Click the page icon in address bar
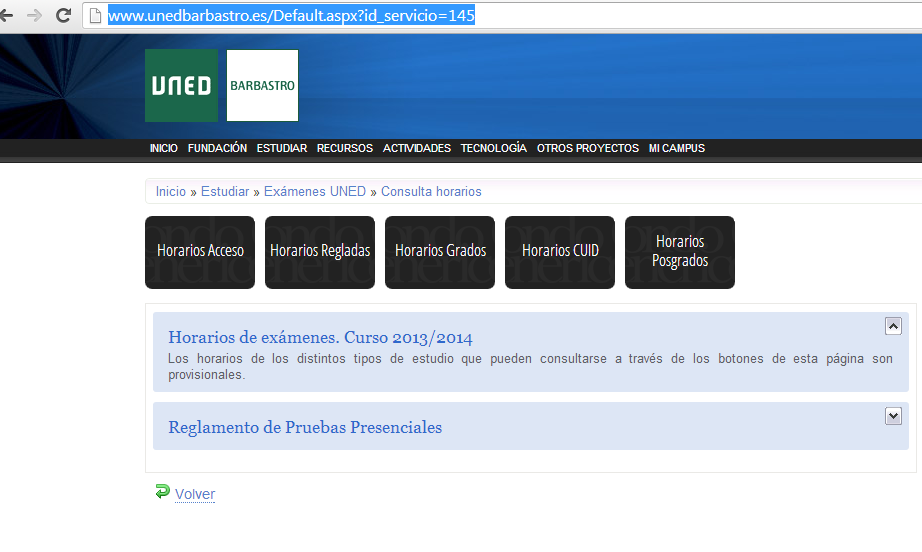The width and height of the screenshot is (922, 552). tap(96, 16)
